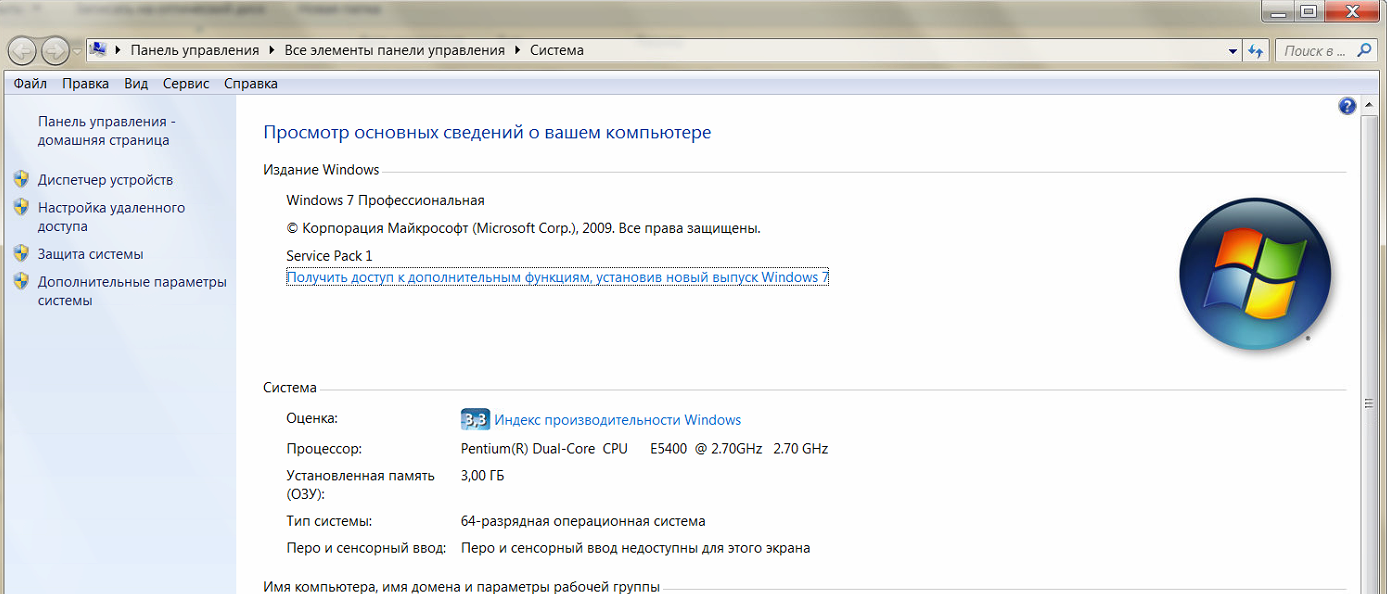Image resolution: width=1387 pixels, height=594 pixels.
Task: Minimize the window with the minimize button
Action: [1277, 11]
